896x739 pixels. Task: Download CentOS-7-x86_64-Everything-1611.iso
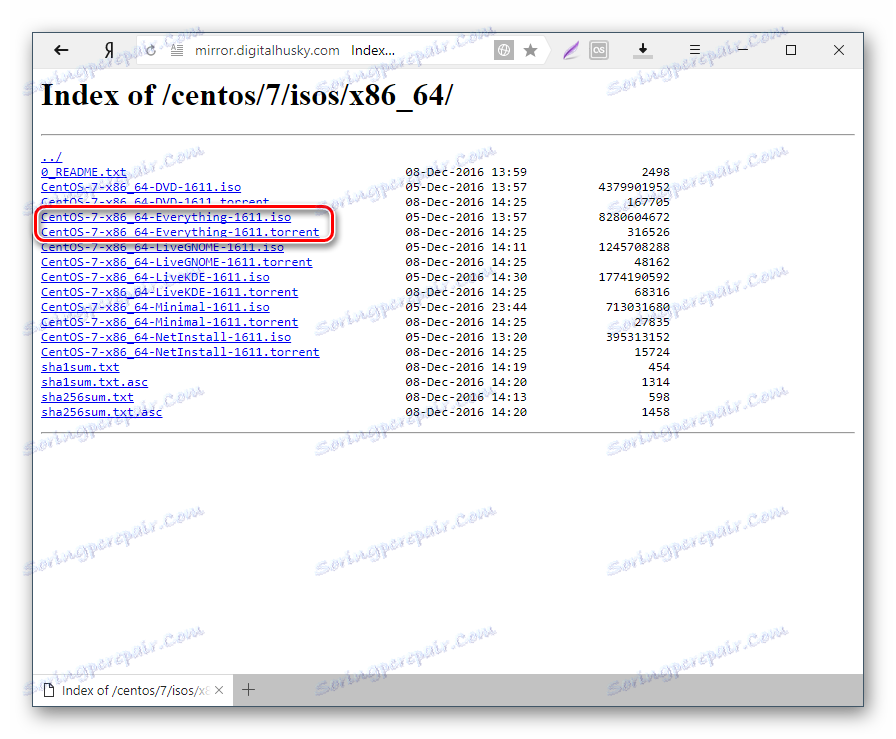coord(166,216)
